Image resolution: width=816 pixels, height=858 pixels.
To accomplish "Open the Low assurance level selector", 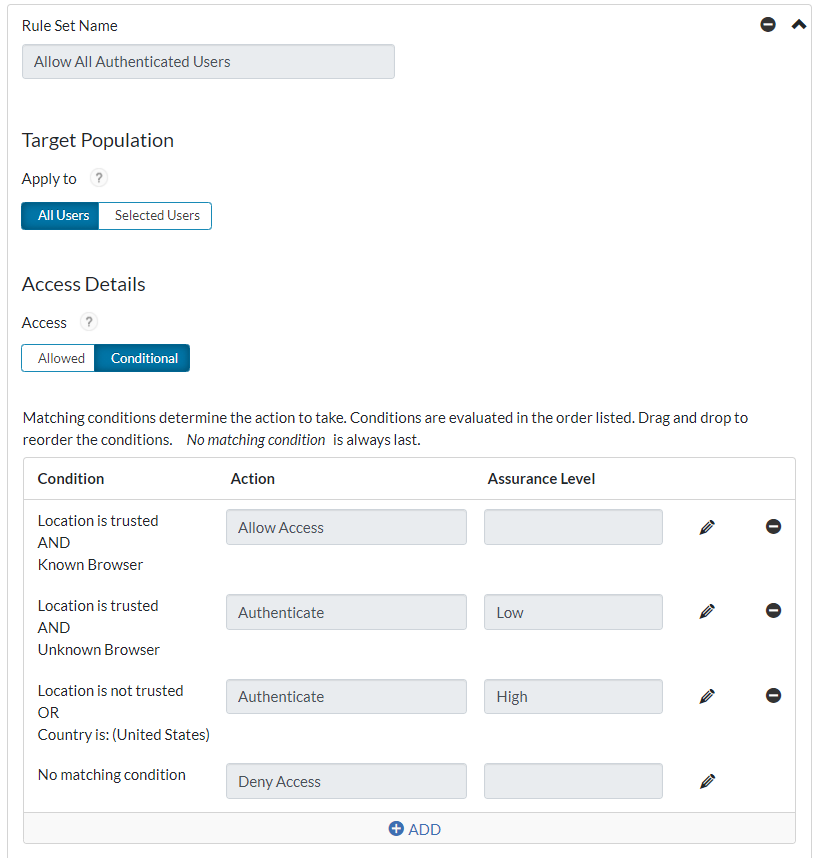I will click(573, 610).
